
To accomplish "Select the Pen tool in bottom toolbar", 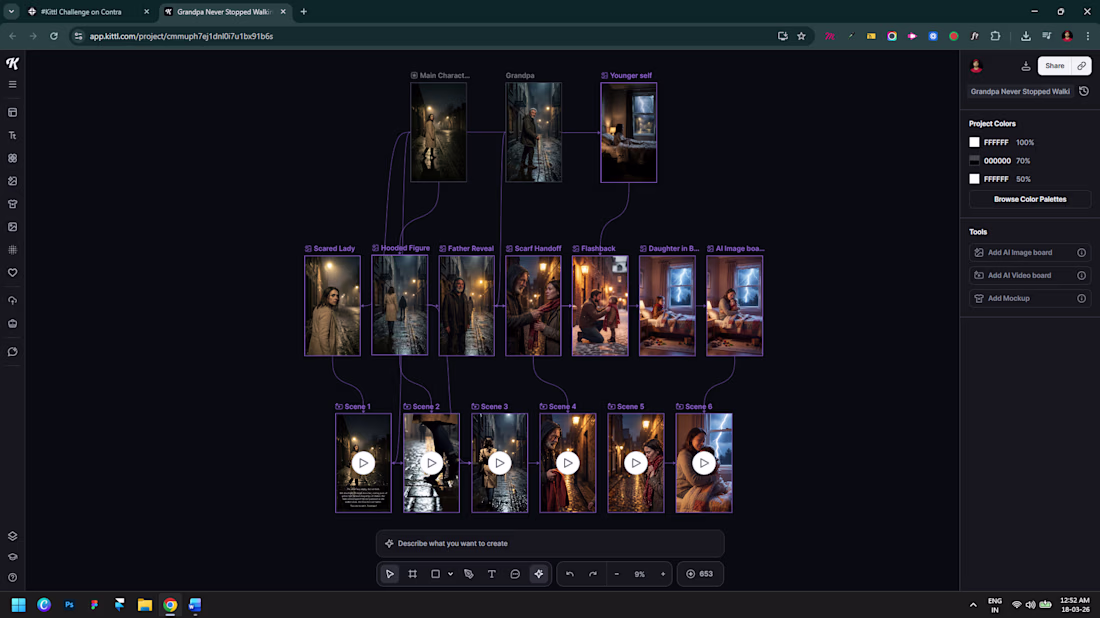I will [469, 574].
